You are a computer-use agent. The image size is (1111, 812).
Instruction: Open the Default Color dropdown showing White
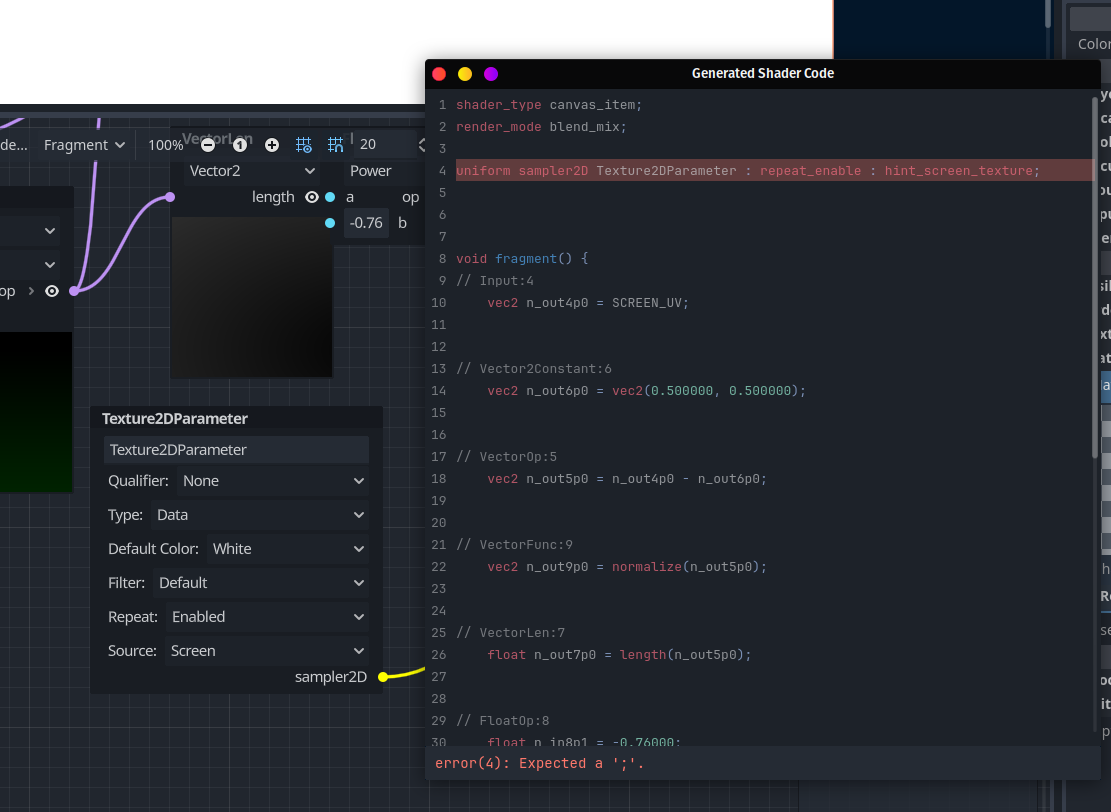click(287, 548)
